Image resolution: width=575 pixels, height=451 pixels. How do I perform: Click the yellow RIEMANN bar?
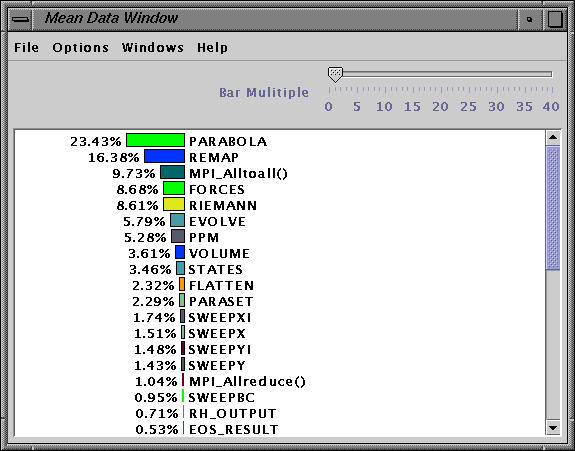pyautogui.click(x=174, y=204)
